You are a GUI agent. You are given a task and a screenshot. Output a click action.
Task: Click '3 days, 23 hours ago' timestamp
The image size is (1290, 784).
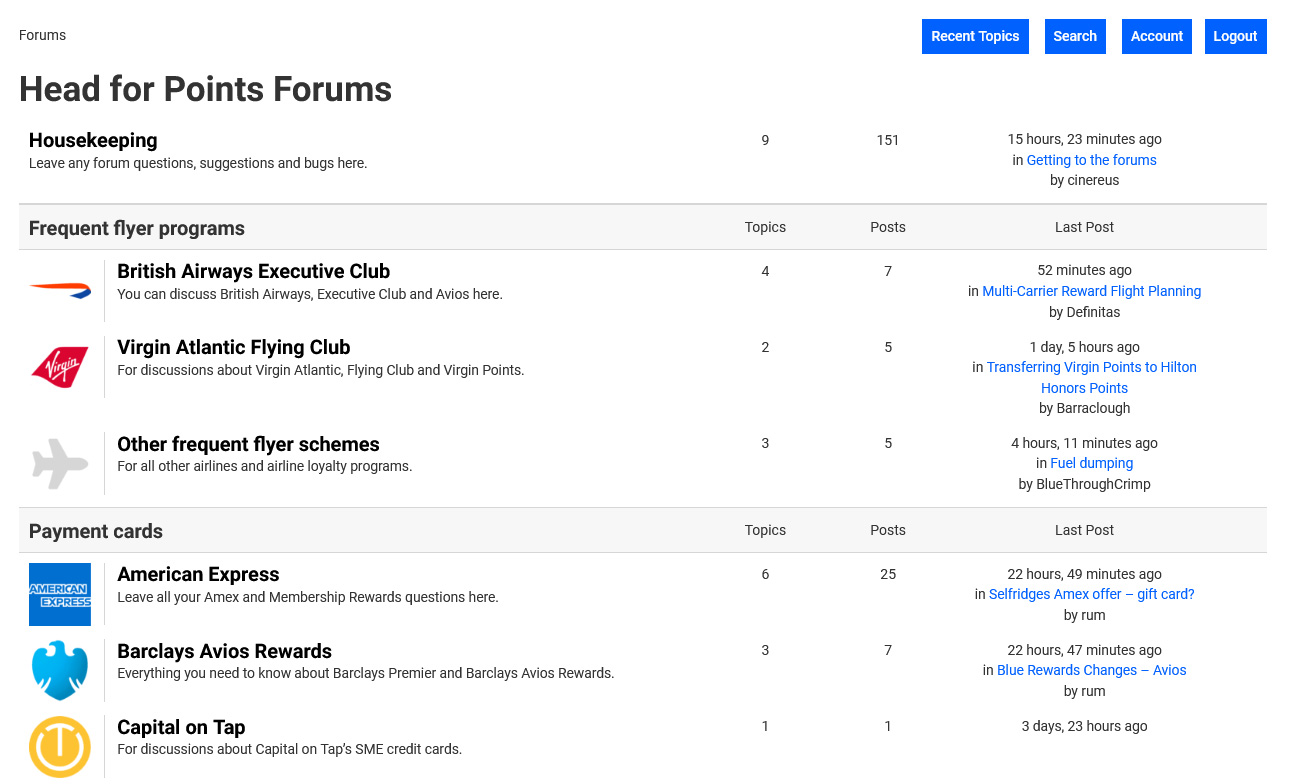pyautogui.click(x=1084, y=726)
